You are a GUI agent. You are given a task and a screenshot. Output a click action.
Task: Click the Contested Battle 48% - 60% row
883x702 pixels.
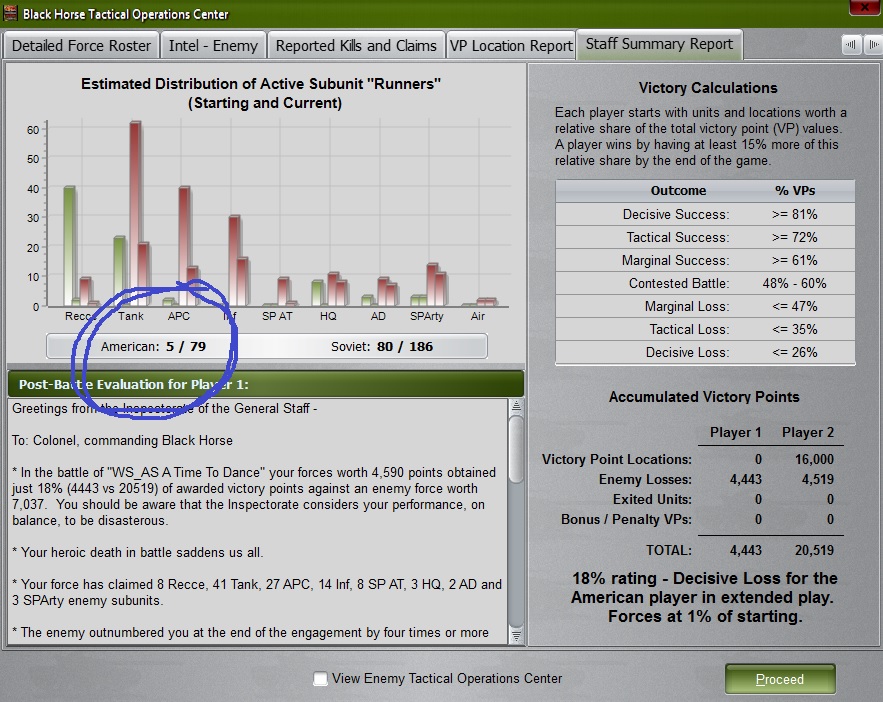(705, 283)
